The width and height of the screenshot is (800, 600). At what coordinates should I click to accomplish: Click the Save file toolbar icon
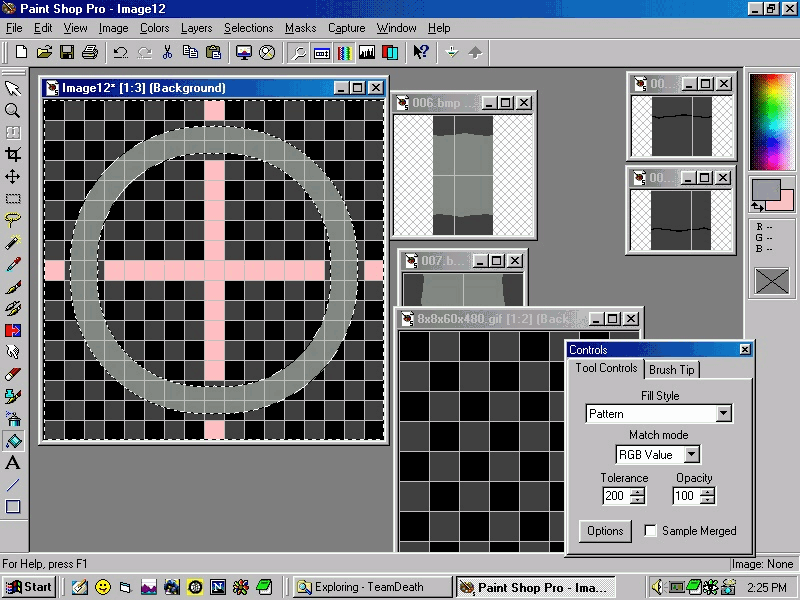point(66,52)
